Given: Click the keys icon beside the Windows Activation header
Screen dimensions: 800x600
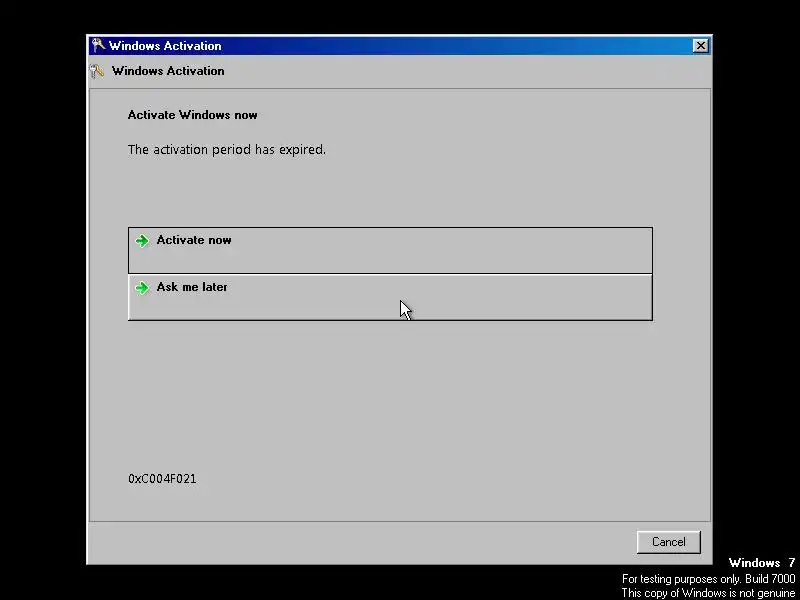Looking at the screenshot, I should [97, 71].
